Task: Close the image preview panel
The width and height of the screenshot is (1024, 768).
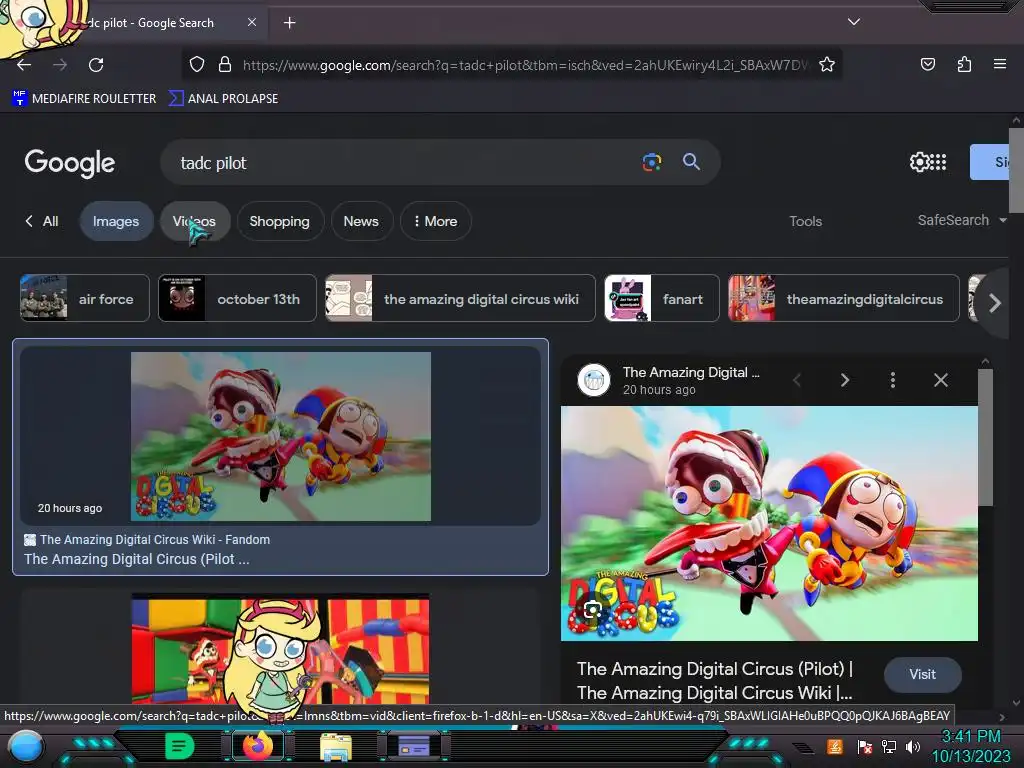Action: [x=940, y=380]
